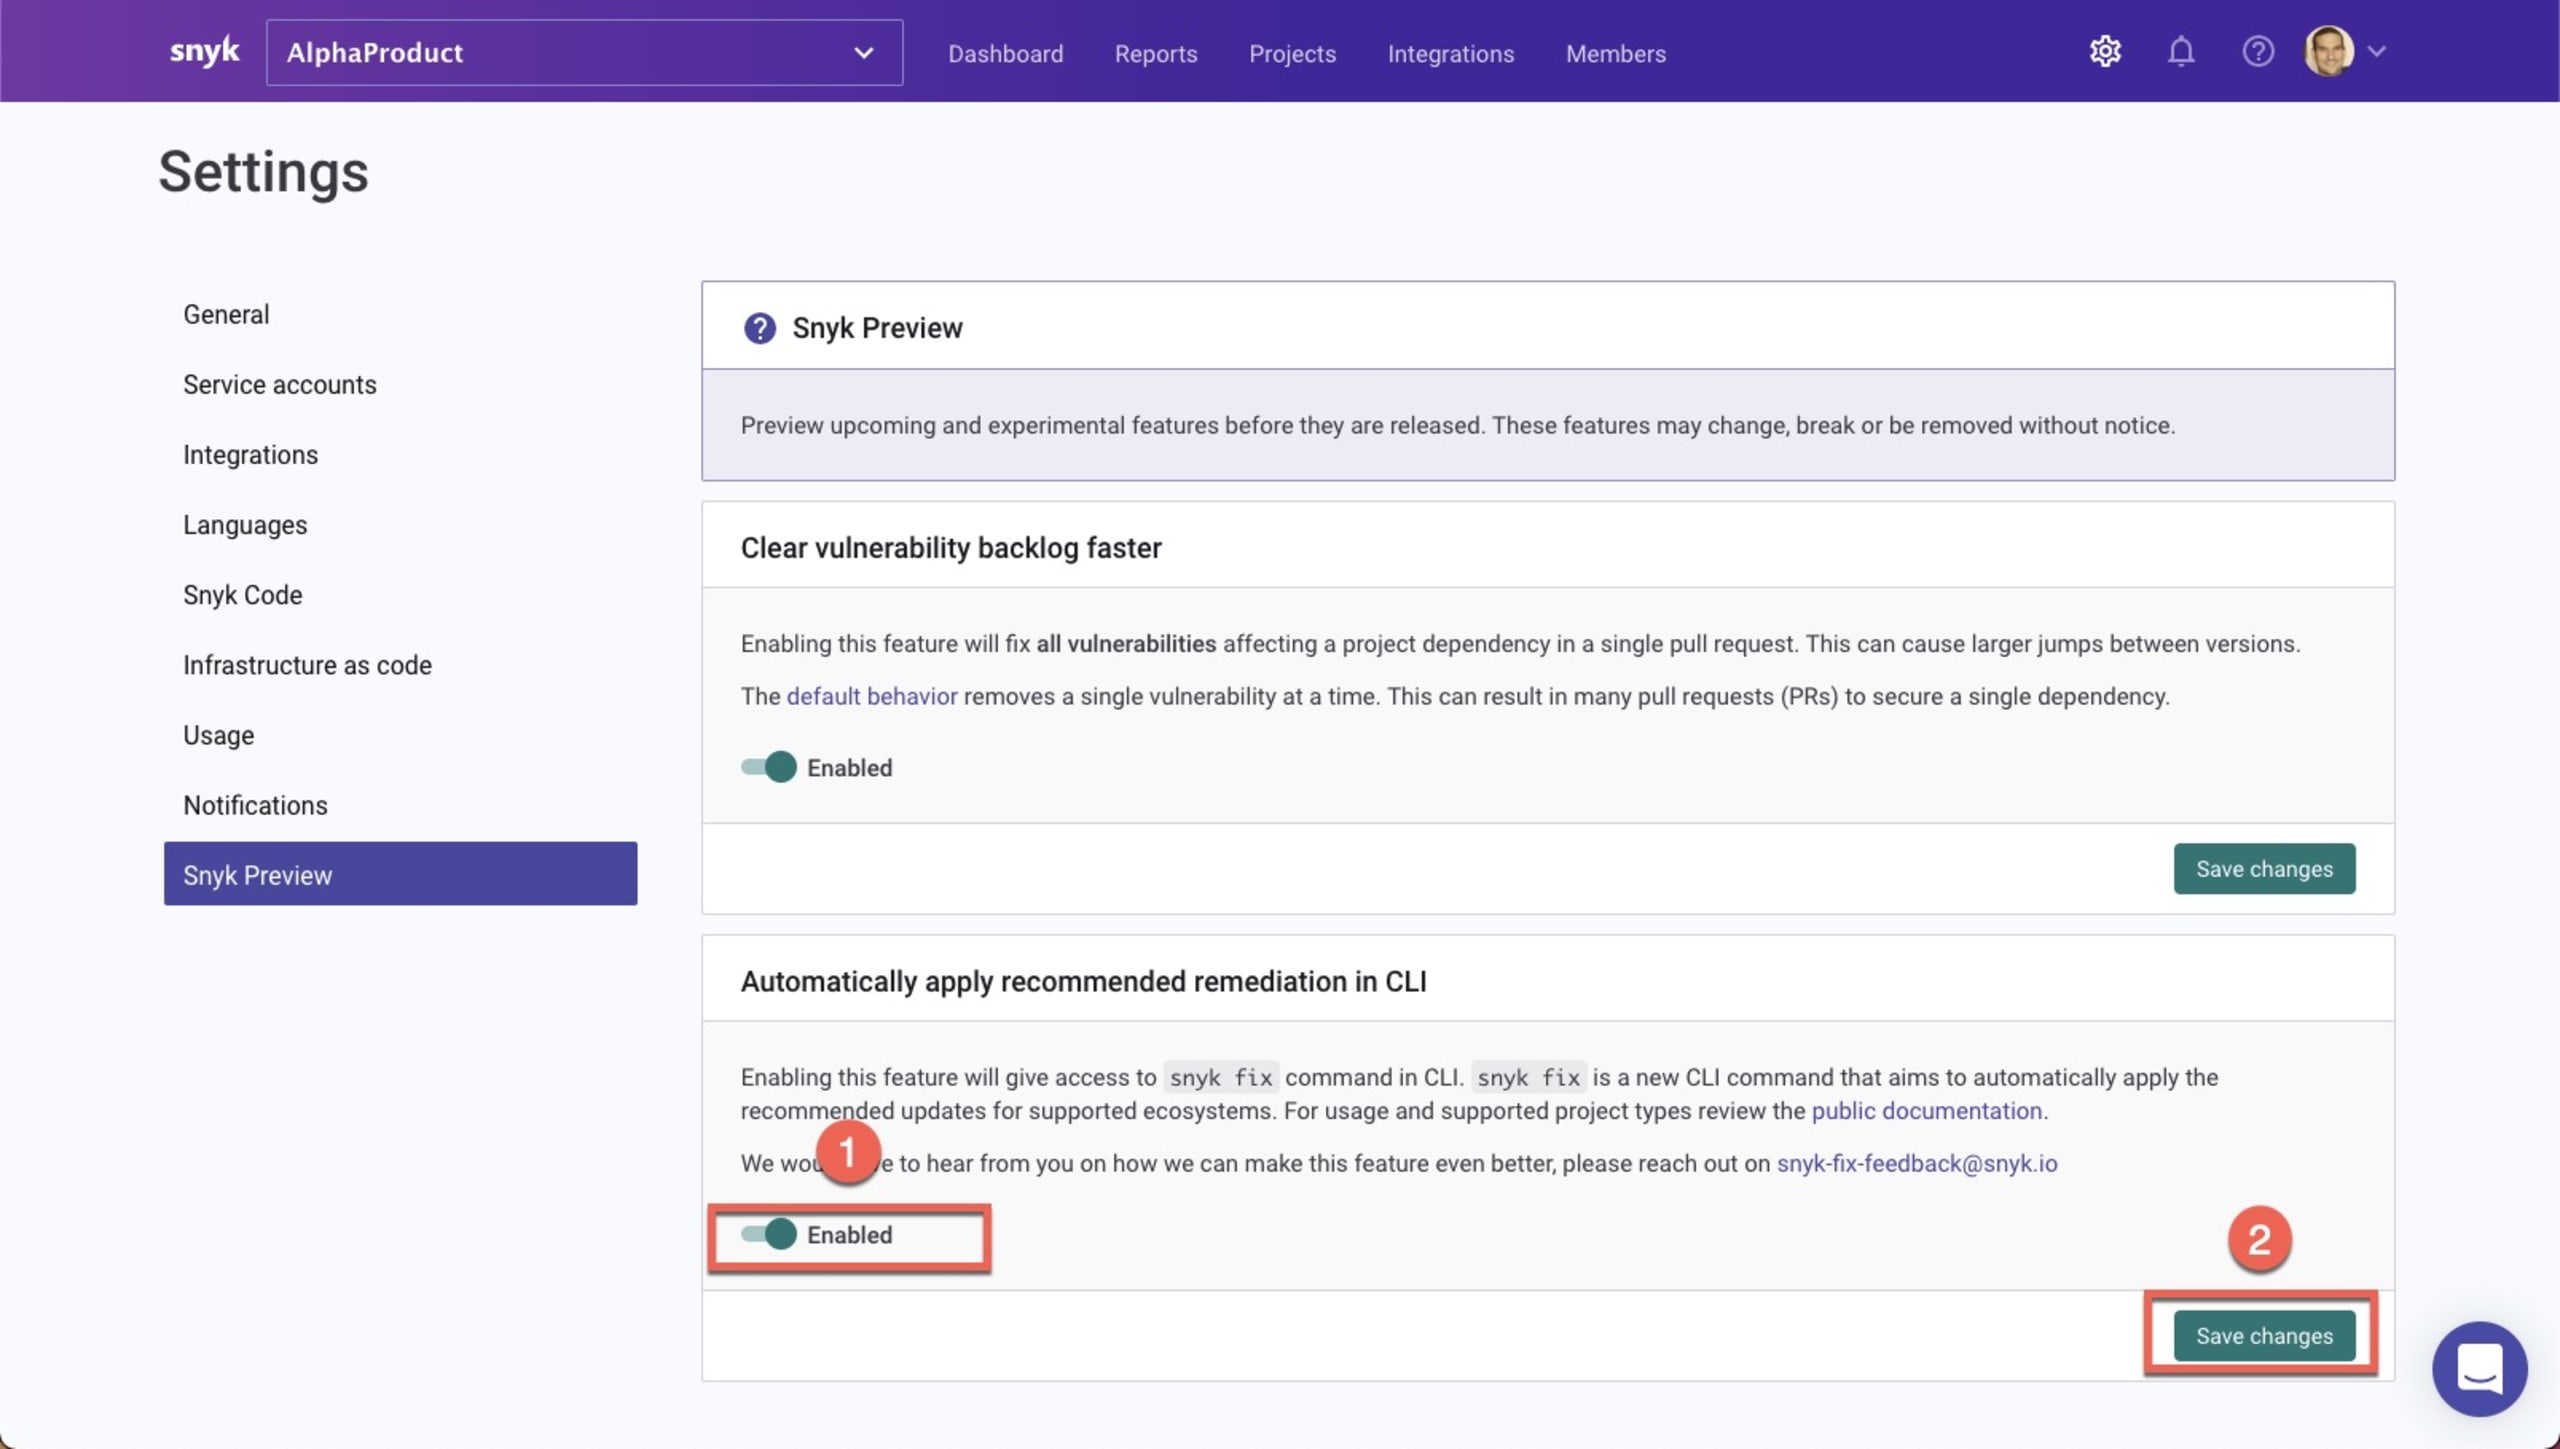Open the settings gear icon

[x=2105, y=51]
